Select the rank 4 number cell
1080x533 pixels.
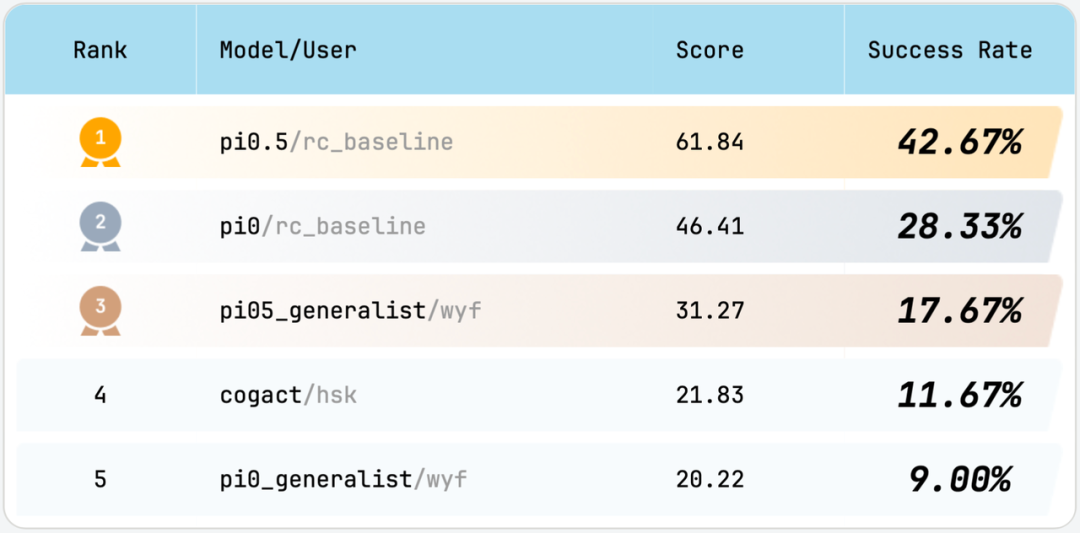tap(100, 395)
